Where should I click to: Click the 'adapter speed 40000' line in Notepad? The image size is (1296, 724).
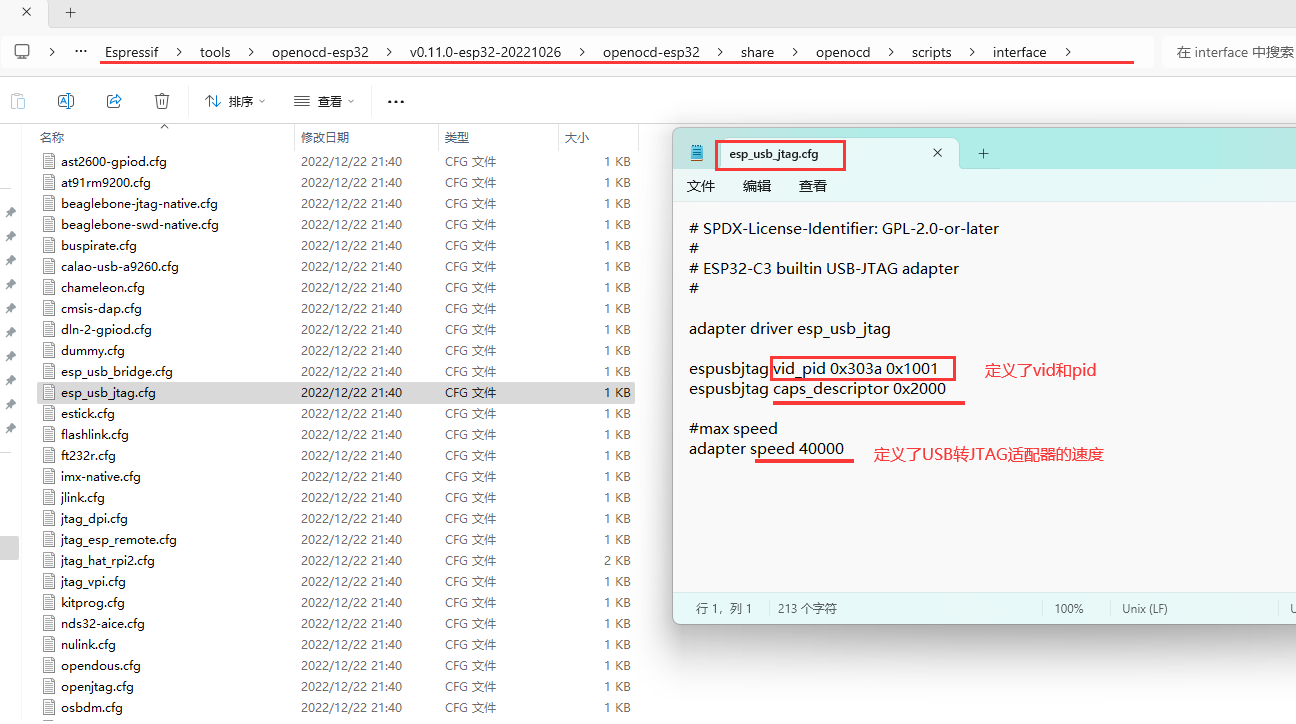click(x=766, y=449)
